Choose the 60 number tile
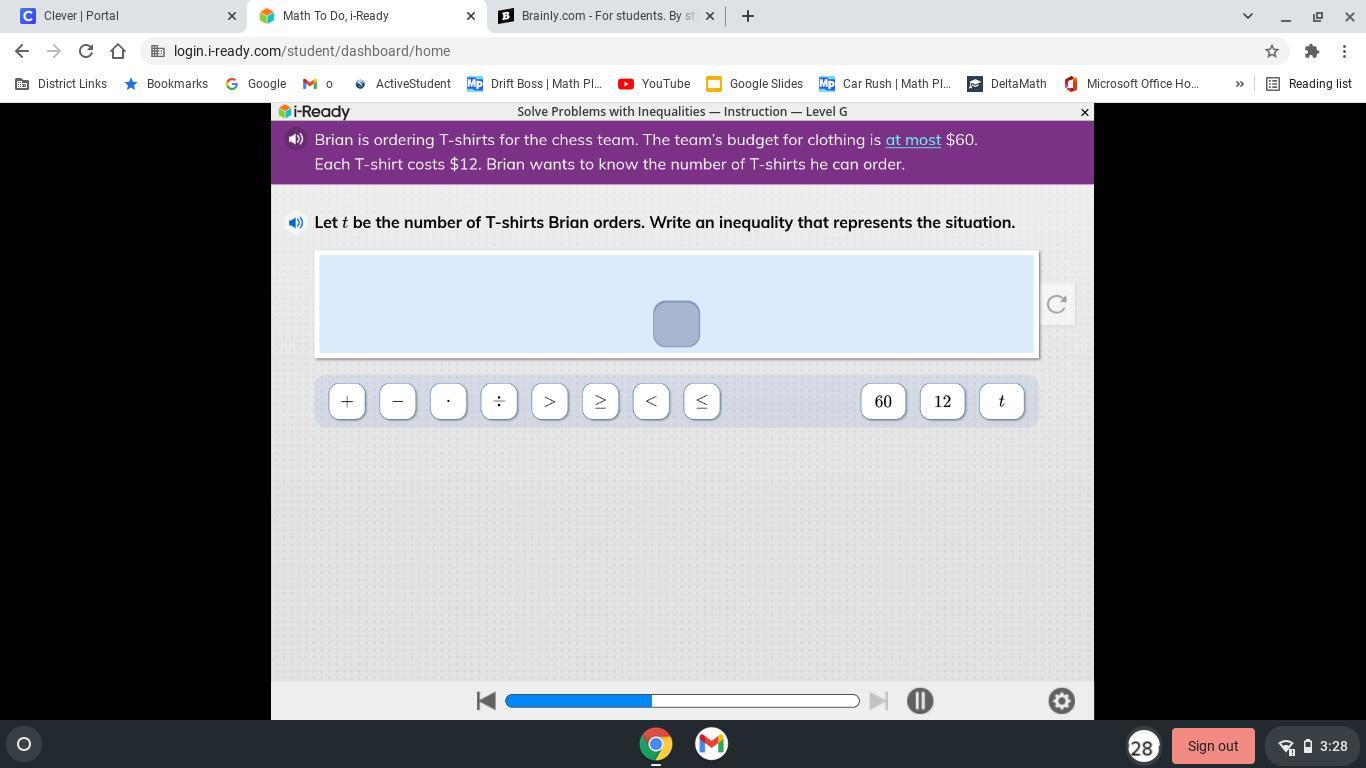Screen dimensions: 1366x768 [883, 401]
